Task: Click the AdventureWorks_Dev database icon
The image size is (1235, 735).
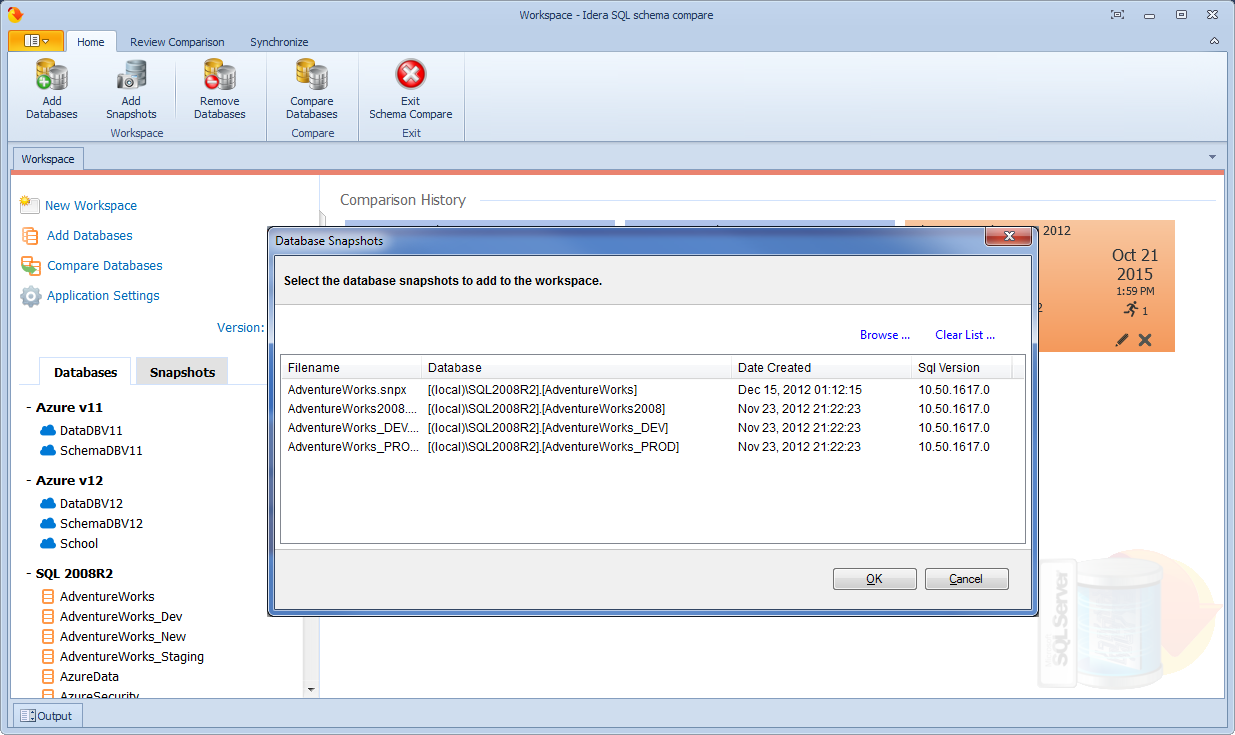Action: [48, 616]
